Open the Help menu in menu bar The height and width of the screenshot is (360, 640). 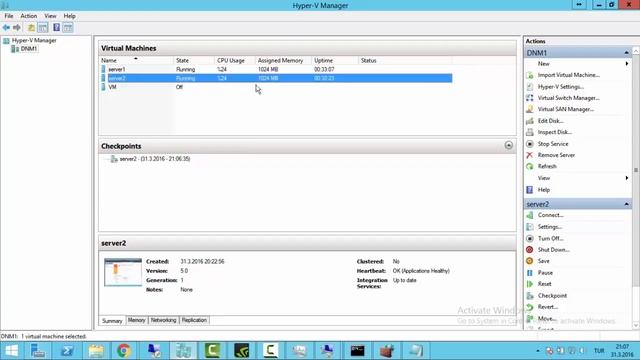pyautogui.click(x=69, y=16)
